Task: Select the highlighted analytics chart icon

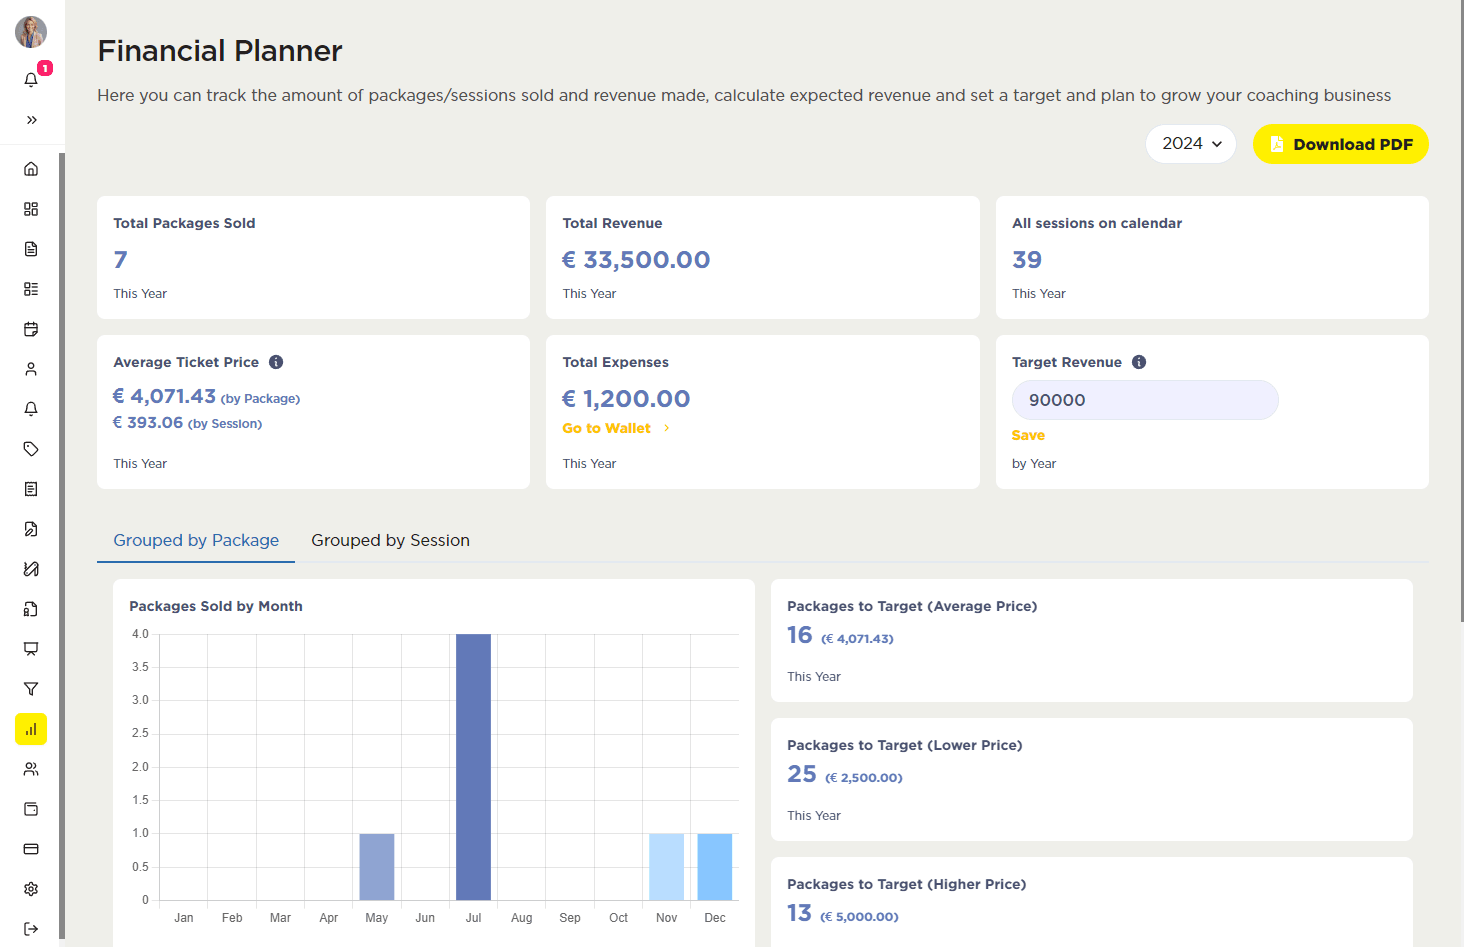Action: (x=31, y=729)
